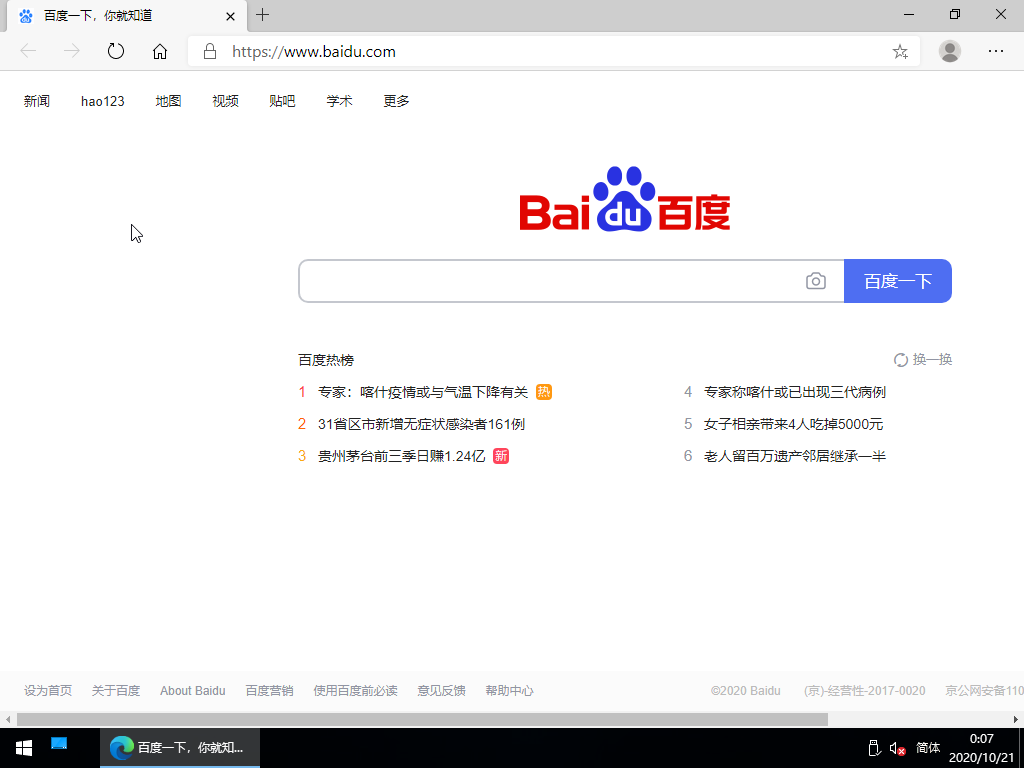Open hot item 31省区市新增无症状感染者161例

point(421,424)
